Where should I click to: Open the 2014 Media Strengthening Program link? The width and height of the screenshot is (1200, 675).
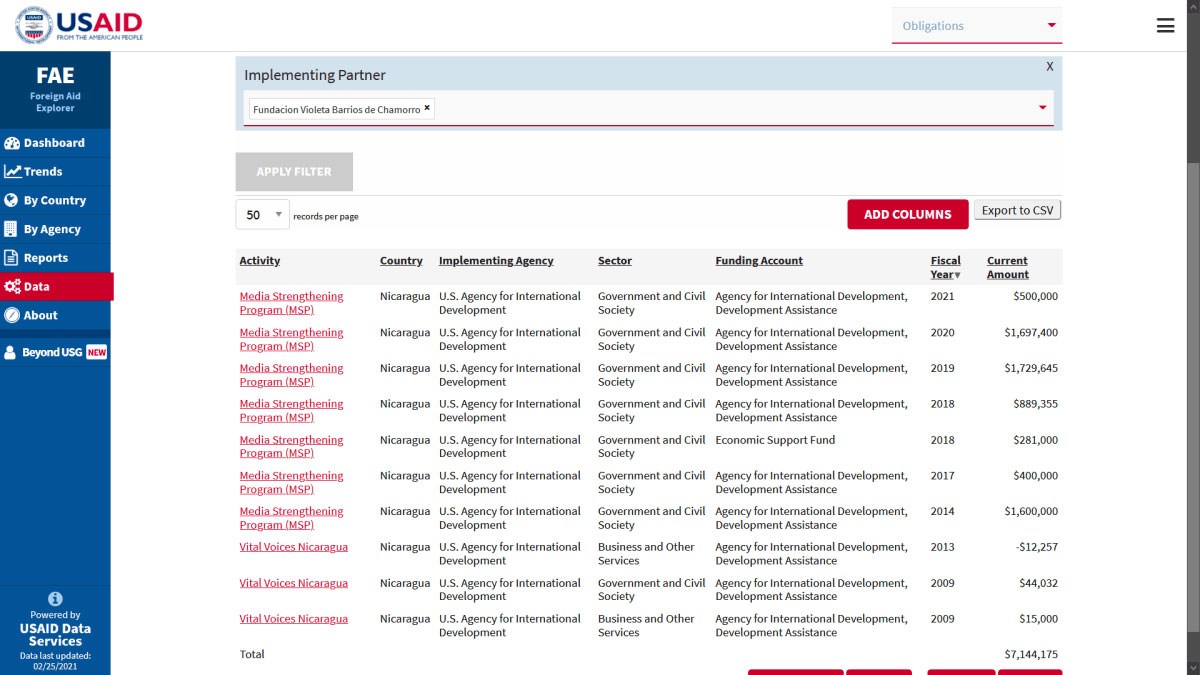coord(291,518)
